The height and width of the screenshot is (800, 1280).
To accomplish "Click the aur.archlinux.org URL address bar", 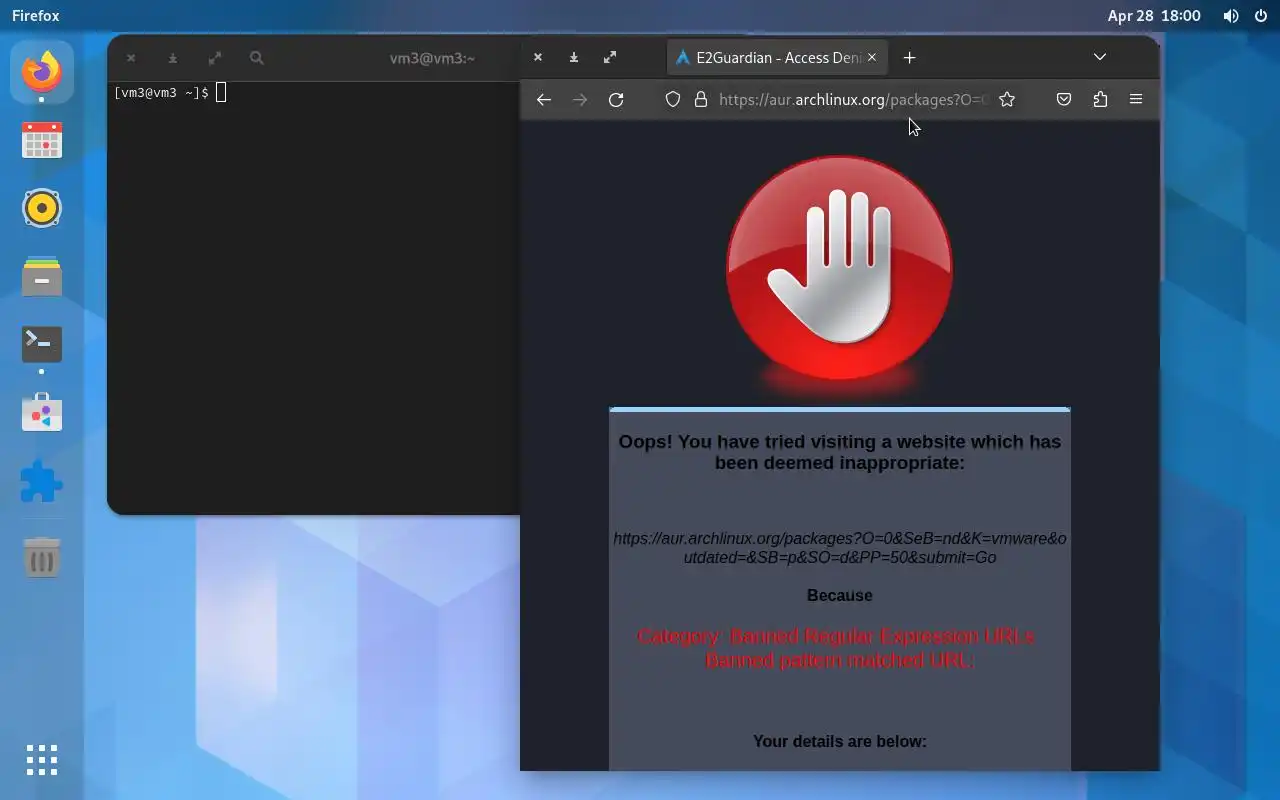I will tap(853, 99).
